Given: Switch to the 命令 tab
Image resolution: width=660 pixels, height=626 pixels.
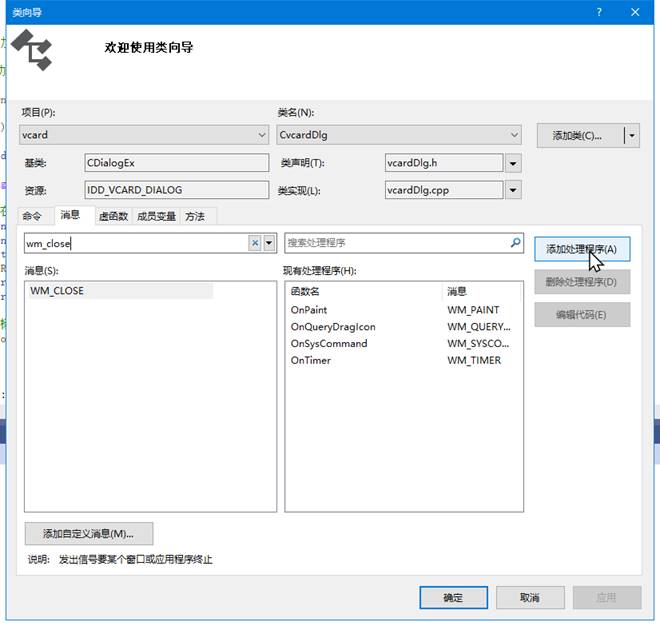Looking at the screenshot, I should click(33, 216).
